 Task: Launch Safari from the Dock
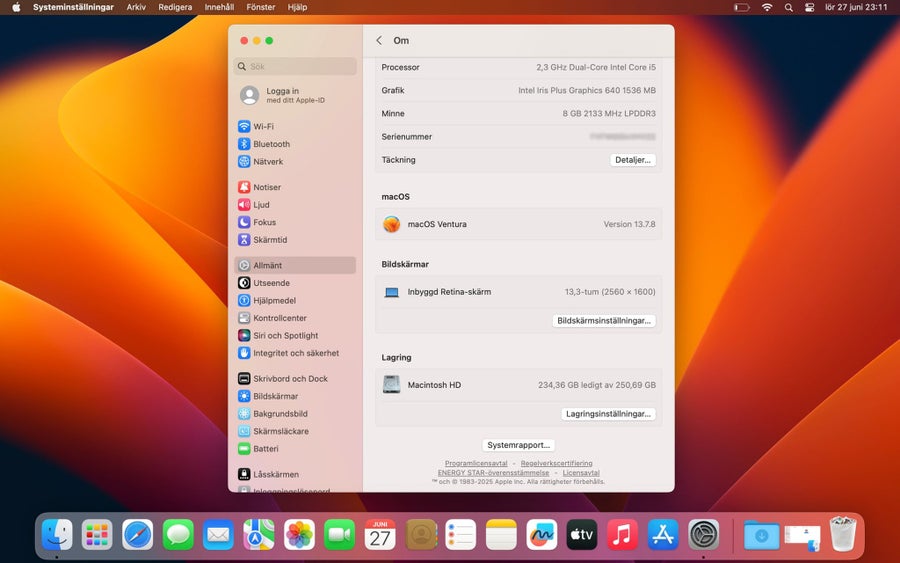(138, 534)
